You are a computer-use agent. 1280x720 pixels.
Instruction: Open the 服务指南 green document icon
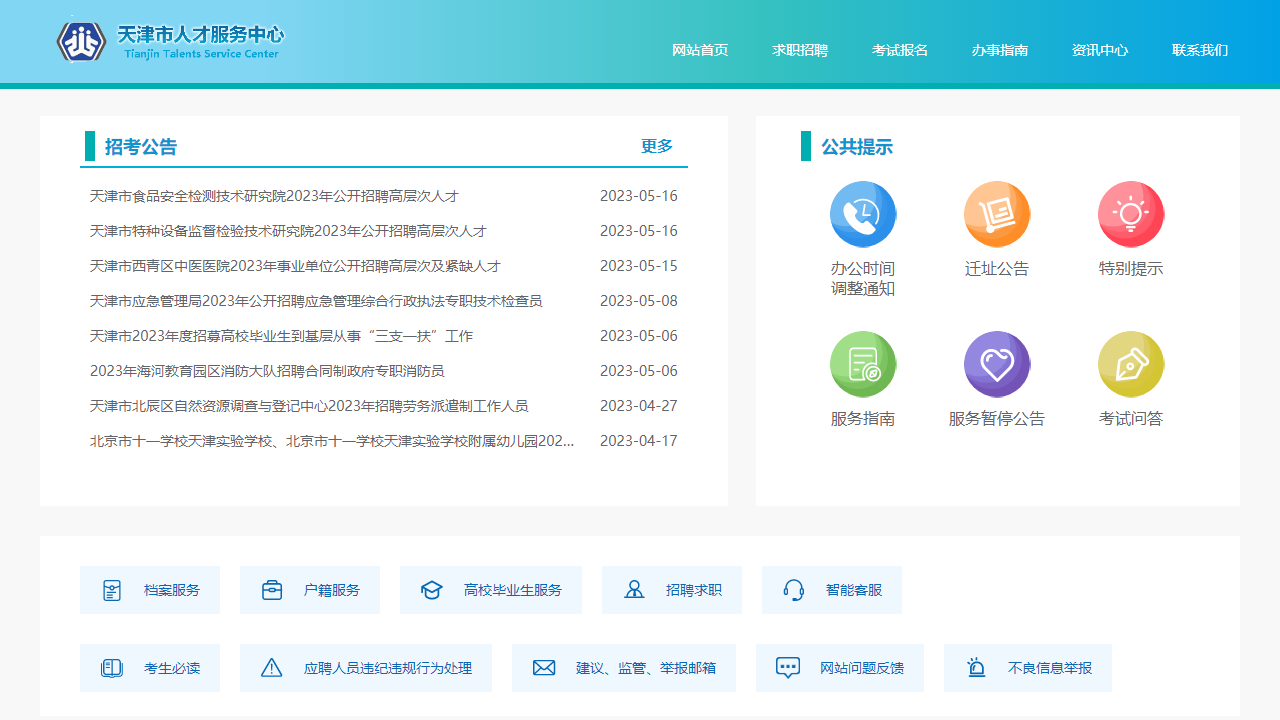(863, 364)
